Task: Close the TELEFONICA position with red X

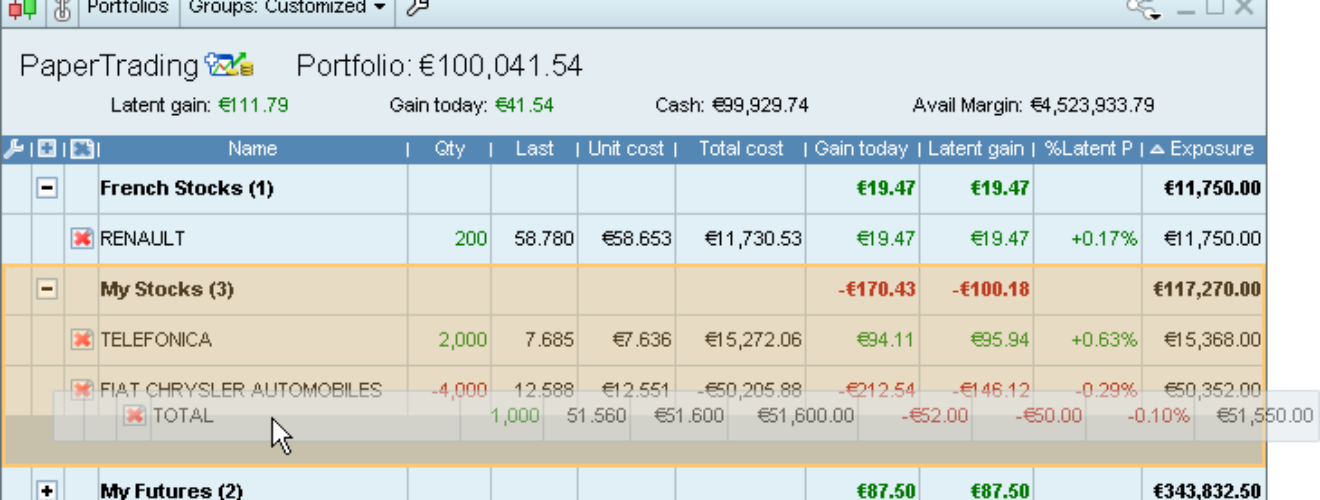Action: [82, 340]
